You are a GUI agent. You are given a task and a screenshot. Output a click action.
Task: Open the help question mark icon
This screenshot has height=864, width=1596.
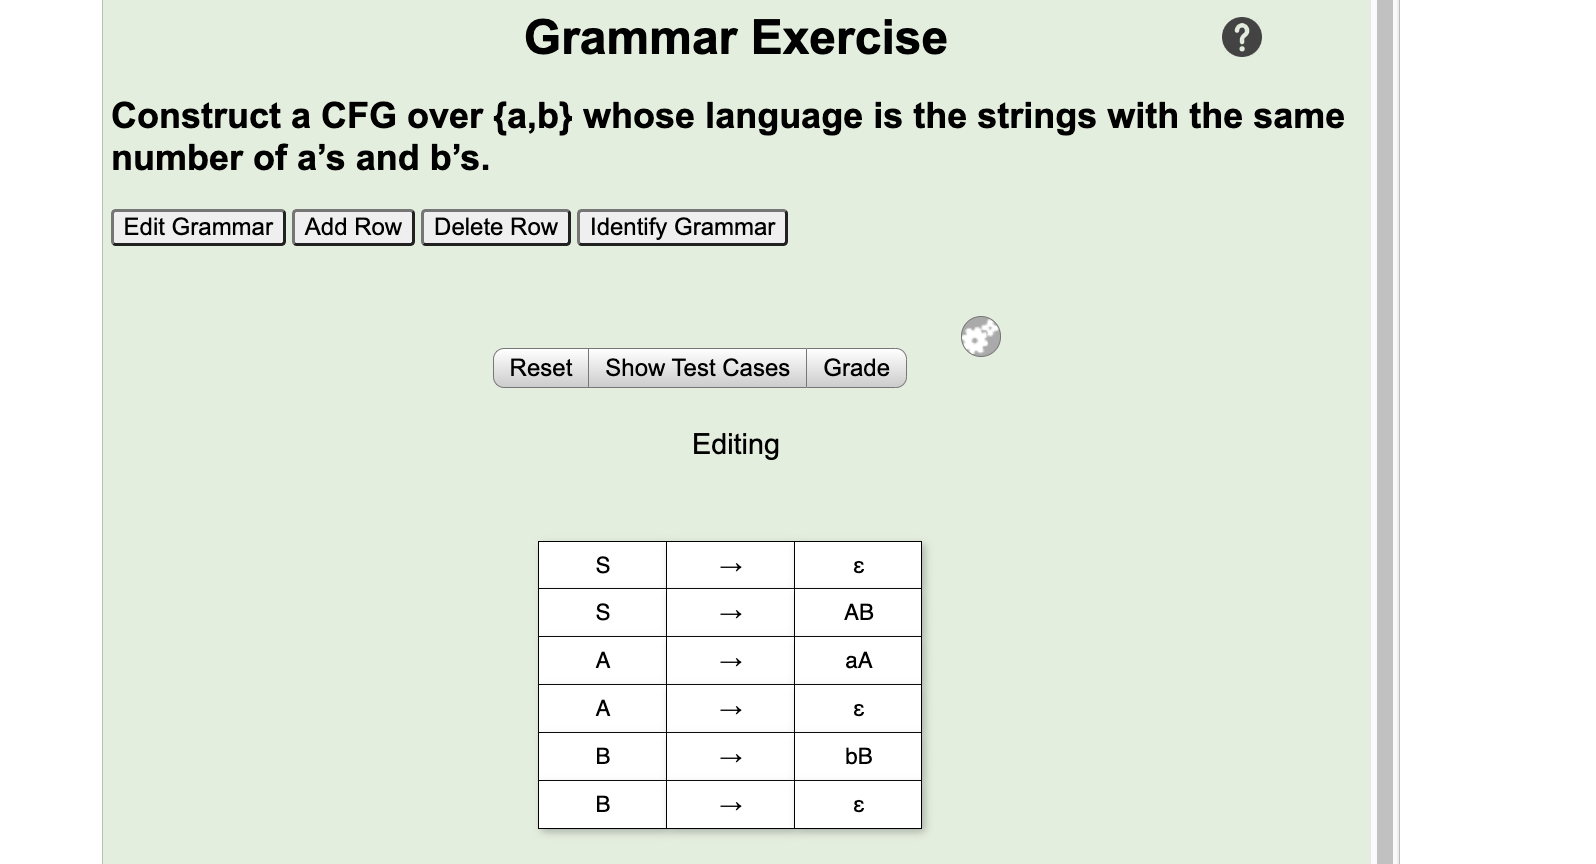pyautogui.click(x=1243, y=36)
